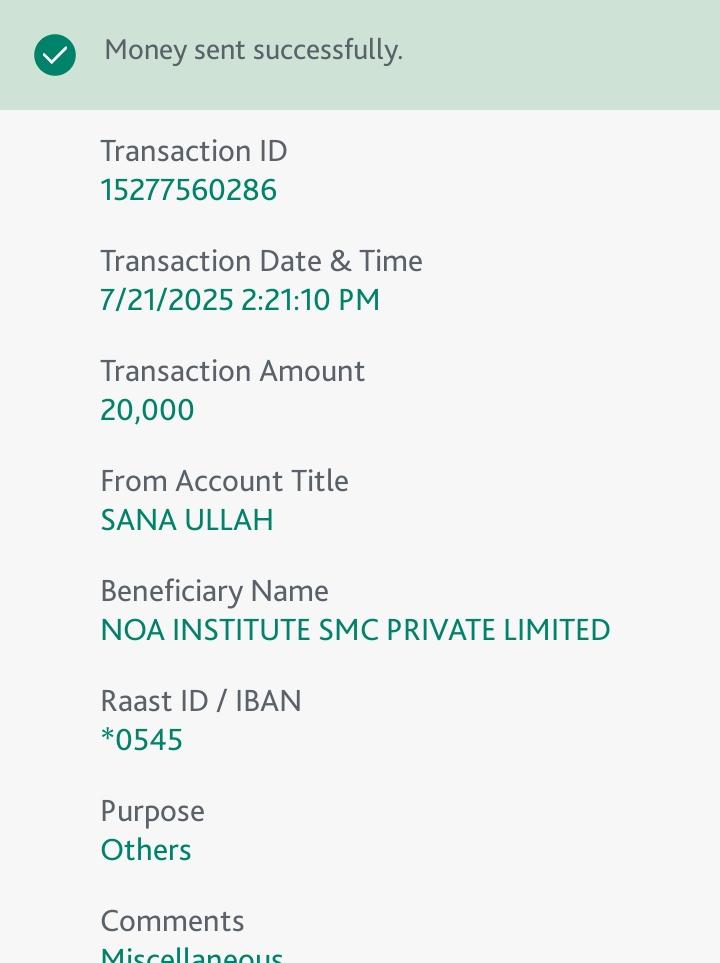Click the word 'Time' in date label
This screenshot has width=720, height=963.
tap(391, 261)
